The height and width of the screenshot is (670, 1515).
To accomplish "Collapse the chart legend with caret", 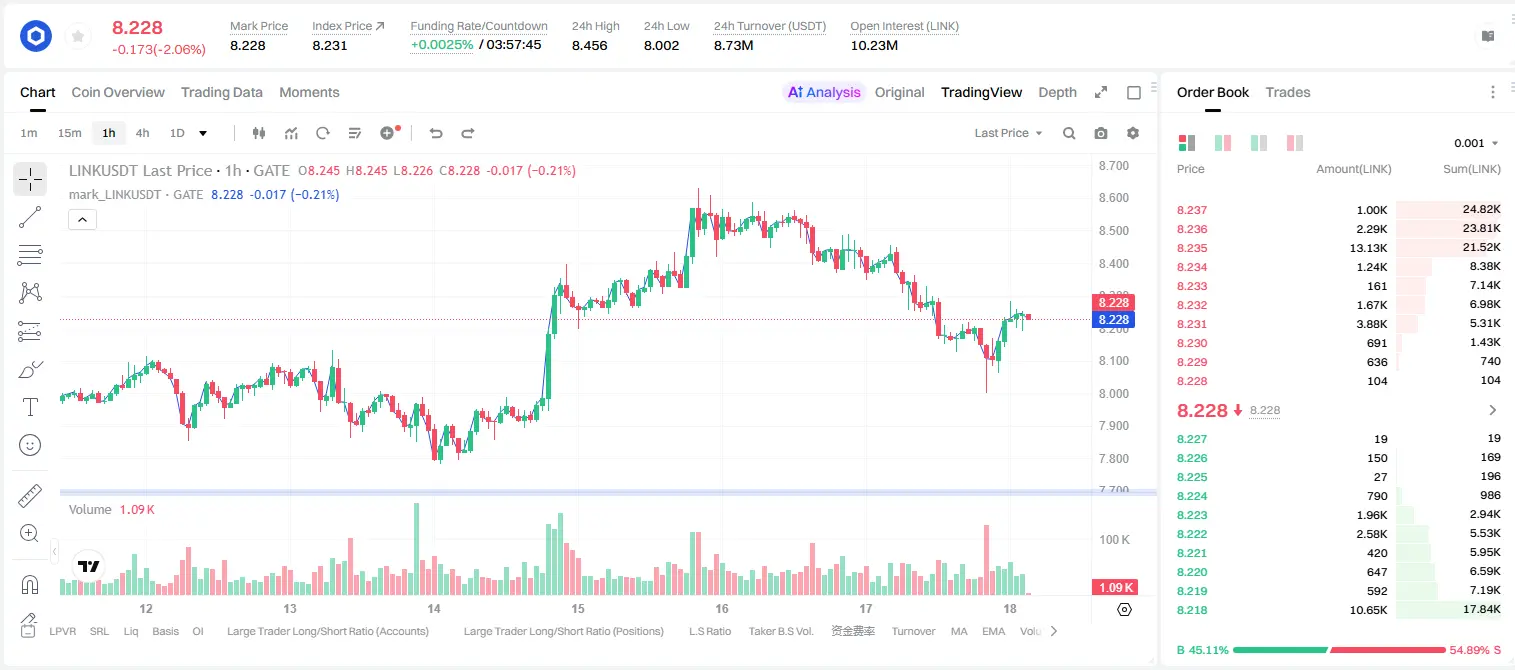I will (82, 220).
